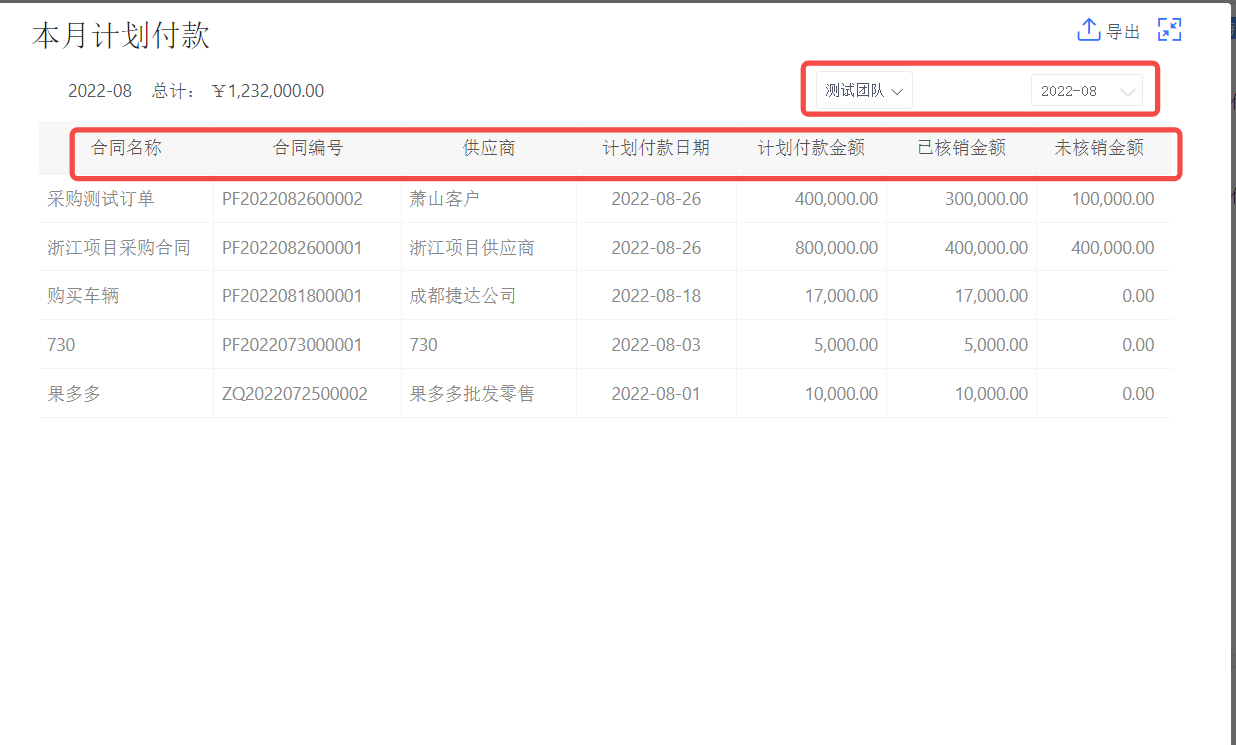Click supplier 果多多批发零售
The image size is (1236, 745).
coord(472,394)
